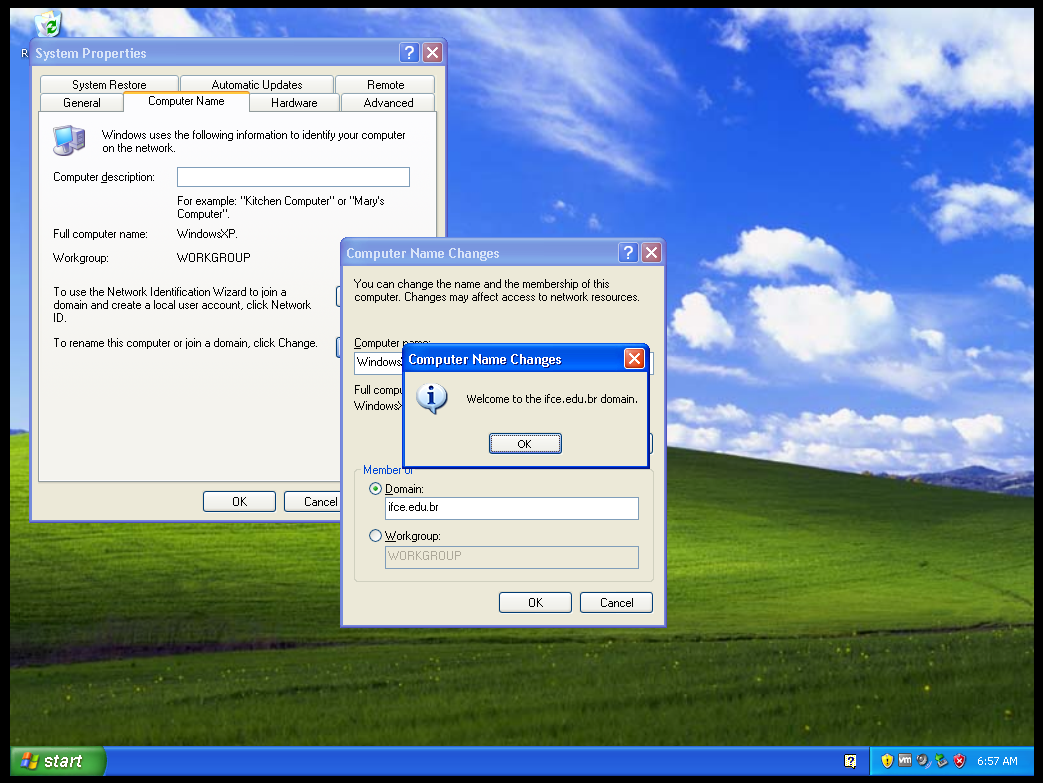Click the yellow question-mark balloon icon in the taskbar
Viewport: 1043px width, 783px height.
(x=850, y=761)
